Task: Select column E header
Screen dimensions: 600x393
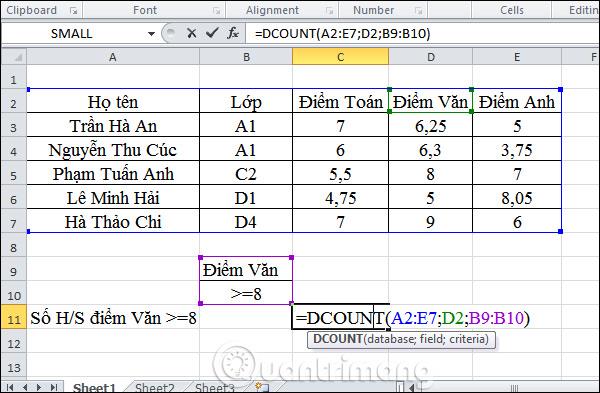Action: (517, 57)
